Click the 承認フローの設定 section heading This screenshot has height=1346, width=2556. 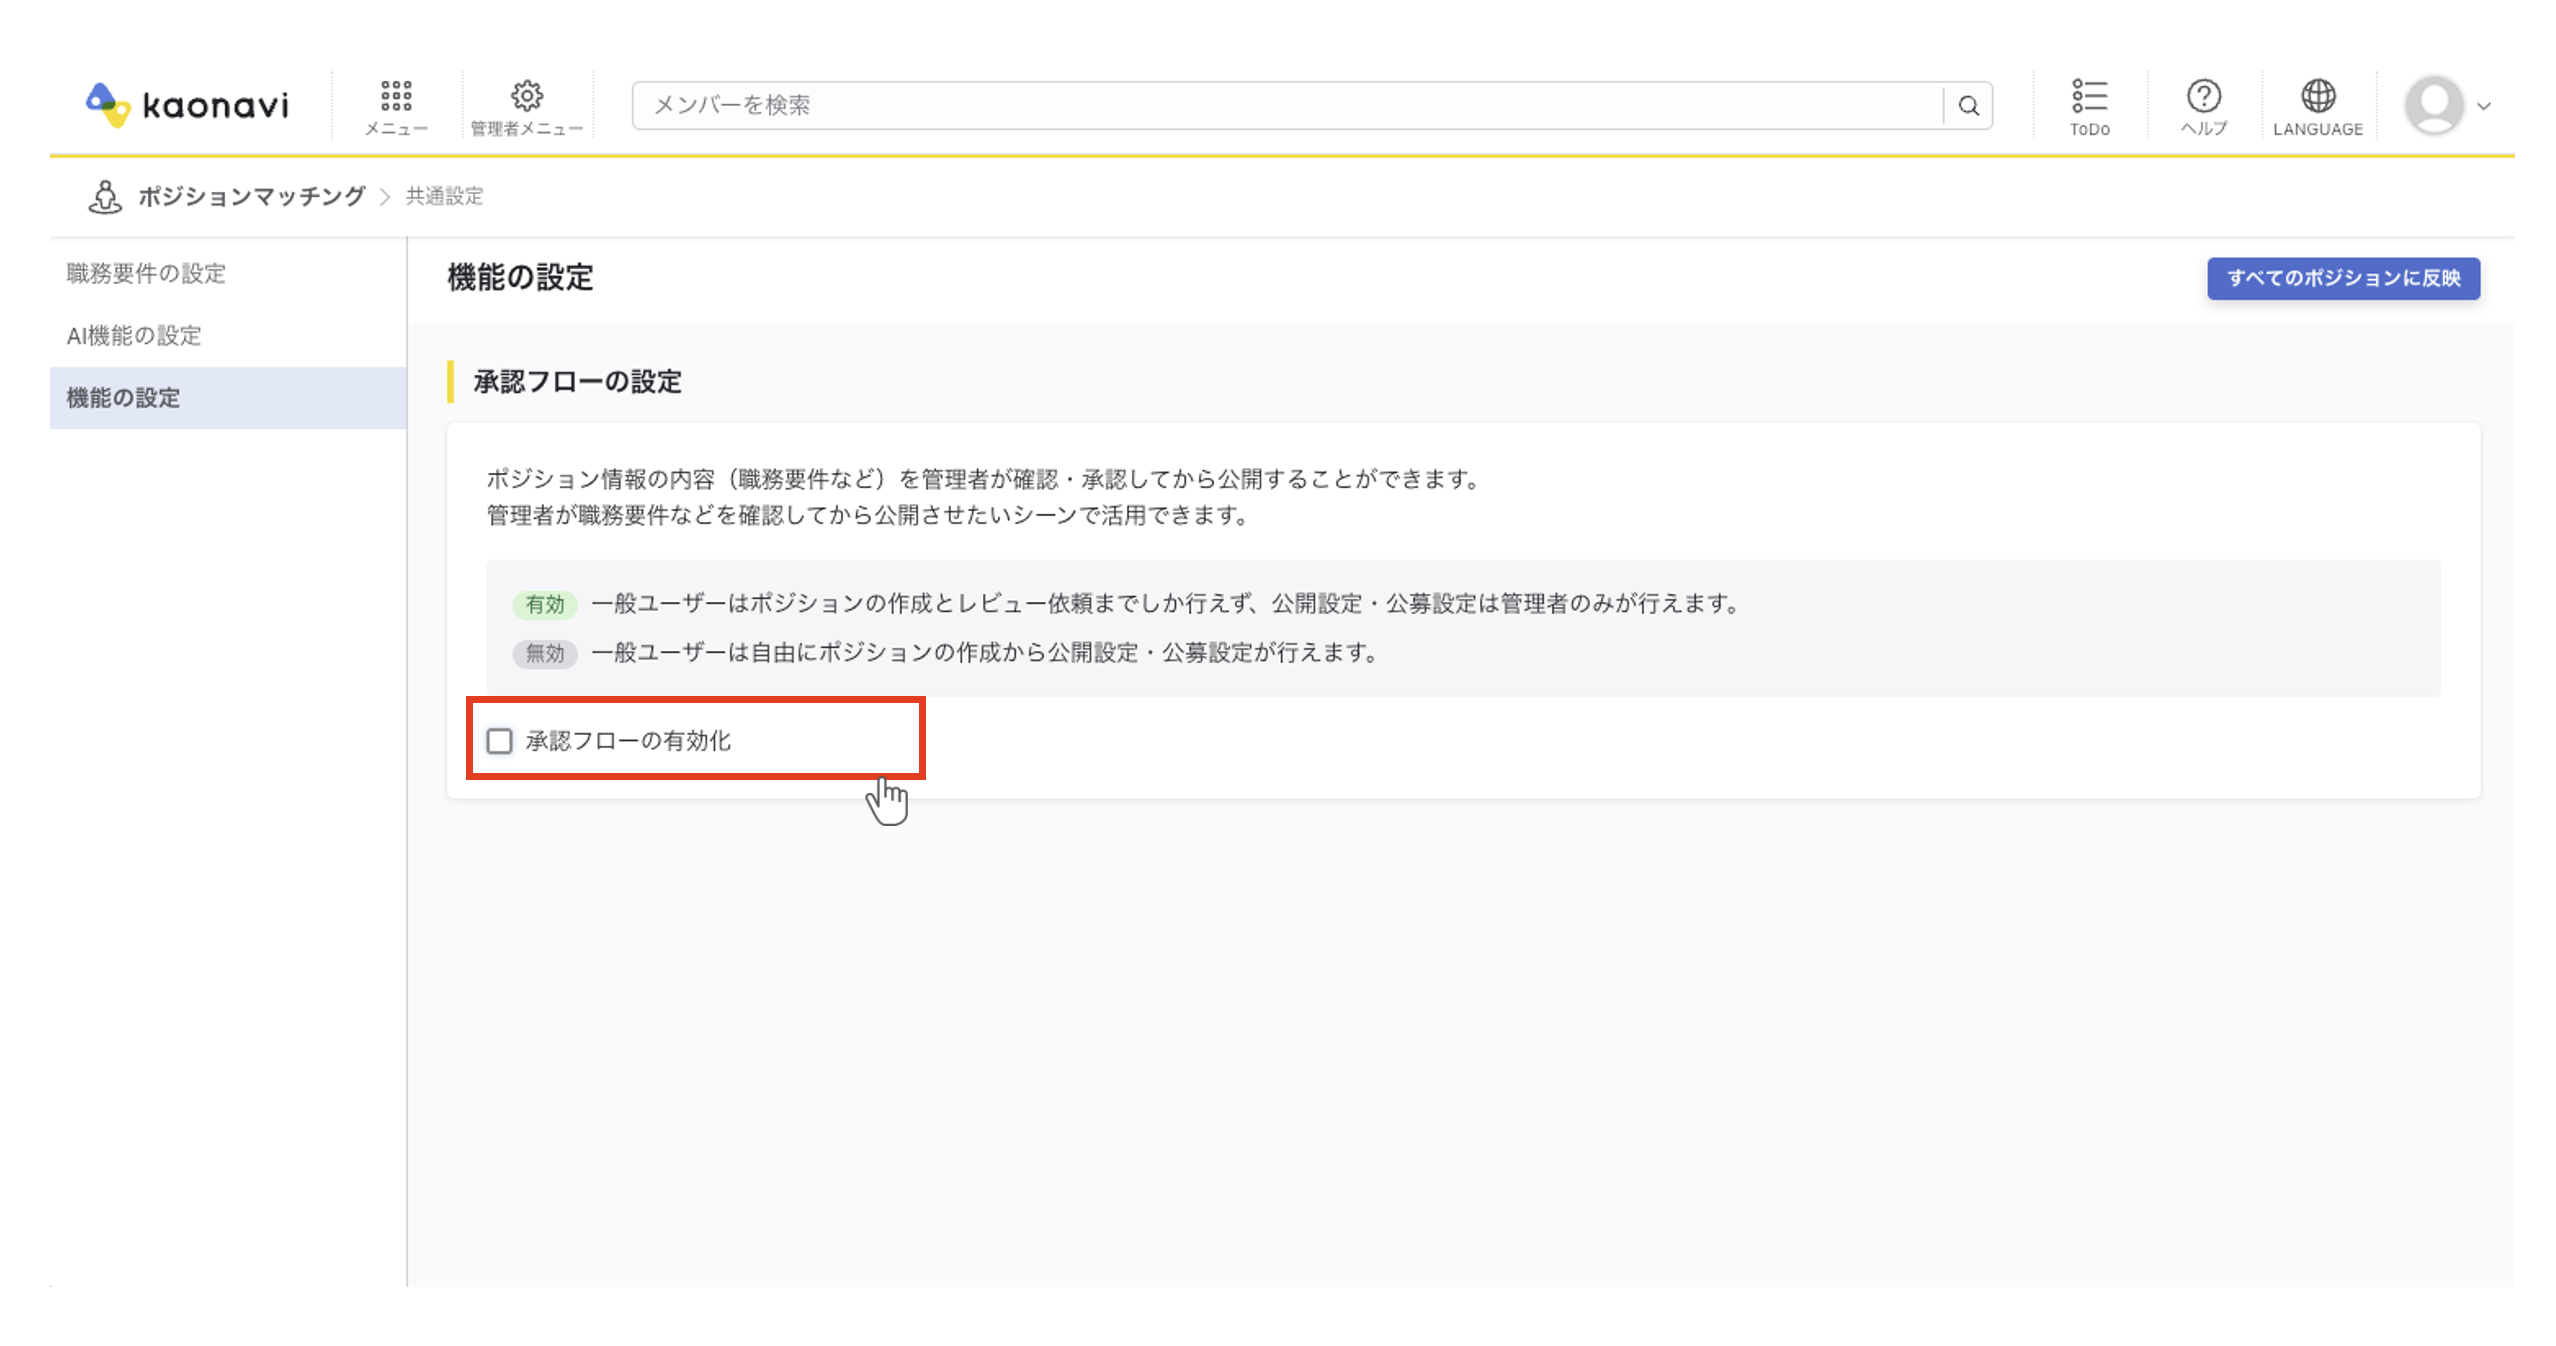point(577,382)
